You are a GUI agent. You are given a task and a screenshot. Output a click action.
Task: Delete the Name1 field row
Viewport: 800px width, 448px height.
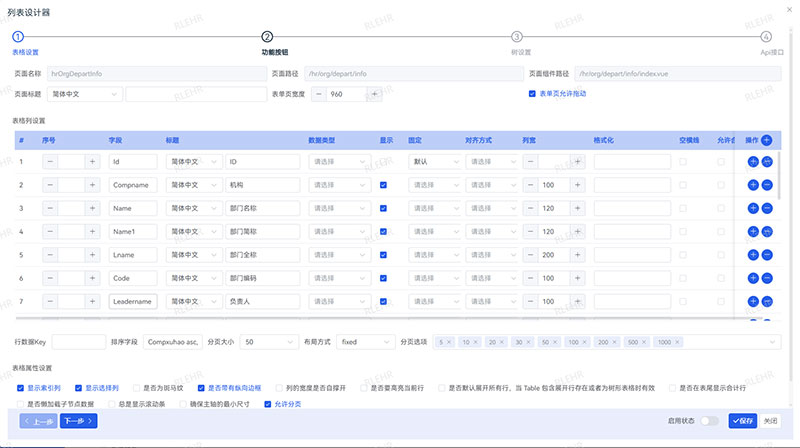(x=767, y=232)
